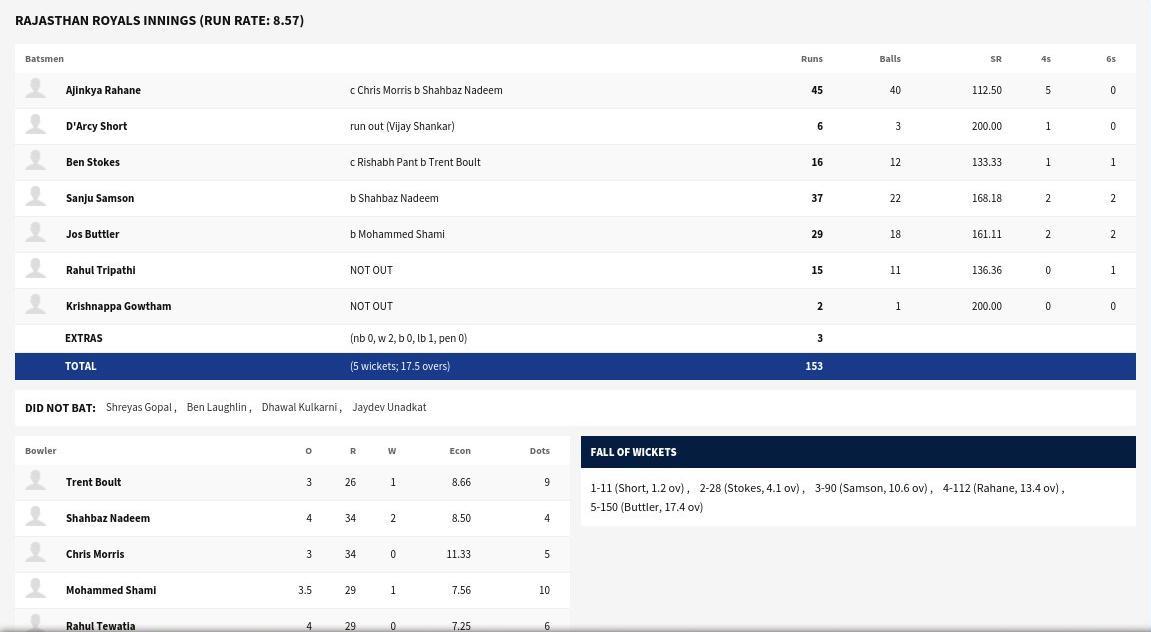Image resolution: width=1151 pixels, height=632 pixels.
Task: Click Buttler's strike rate 161.11
Action: pos(987,234)
